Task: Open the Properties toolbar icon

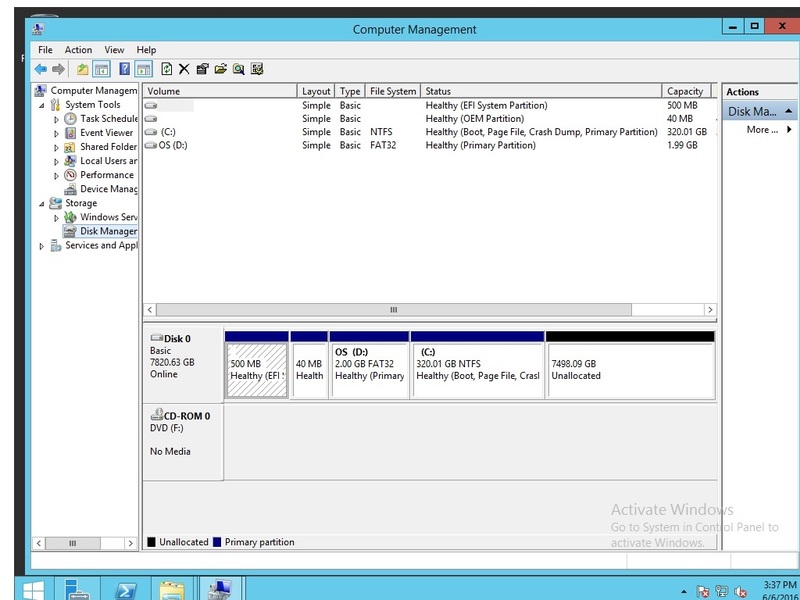Action: point(201,69)
